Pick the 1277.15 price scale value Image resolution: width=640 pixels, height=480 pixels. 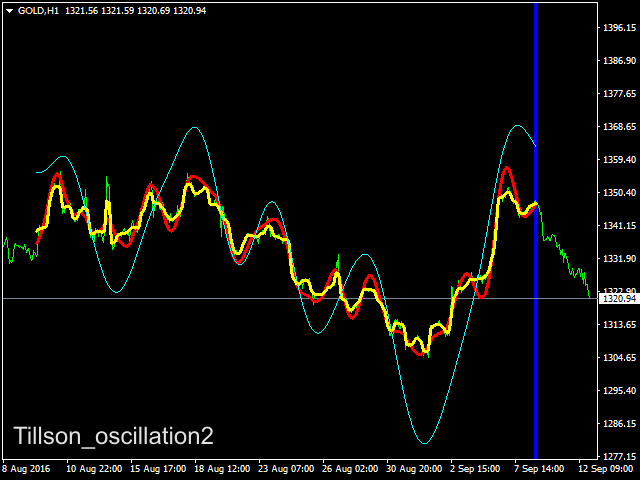[x=619, y=457]
